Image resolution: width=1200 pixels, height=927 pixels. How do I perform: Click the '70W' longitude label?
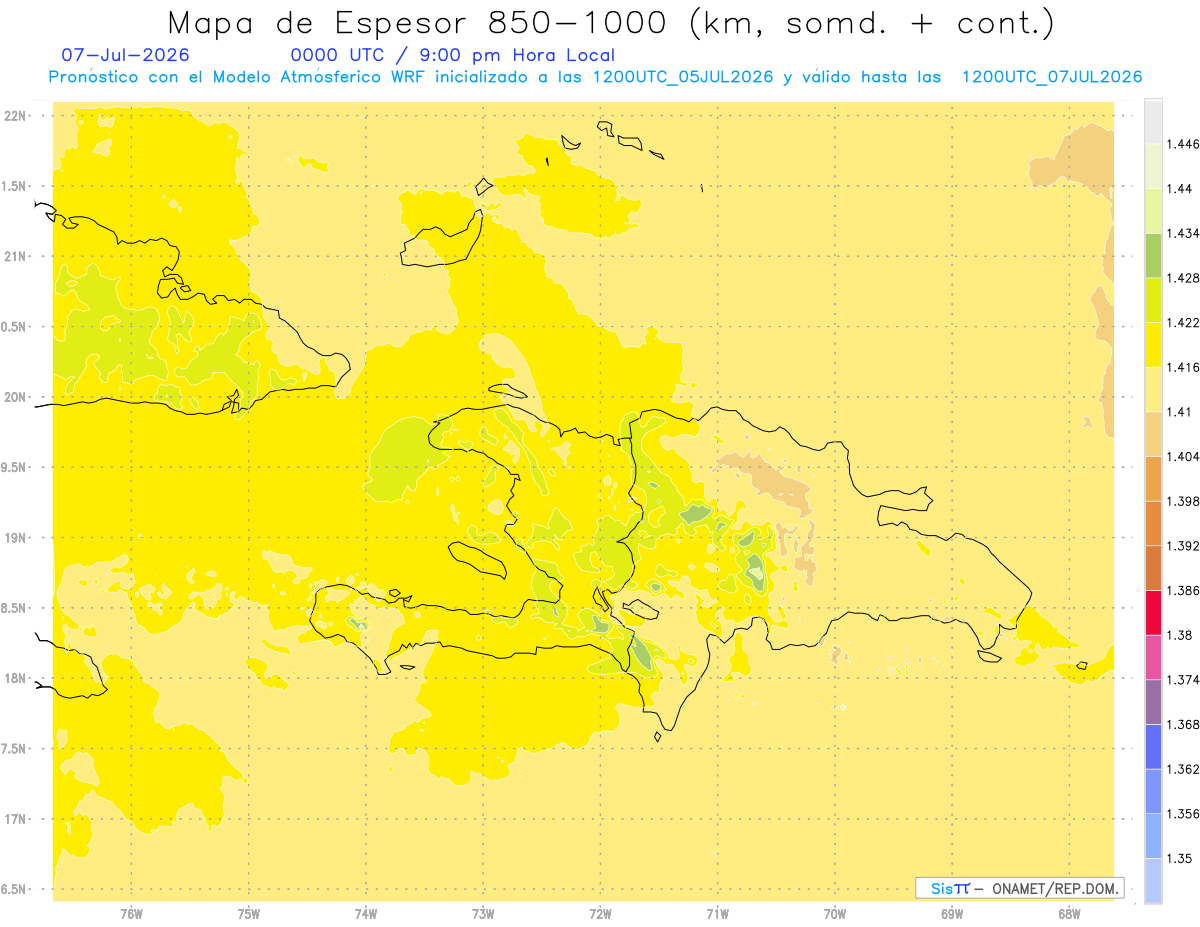[835, 914]
